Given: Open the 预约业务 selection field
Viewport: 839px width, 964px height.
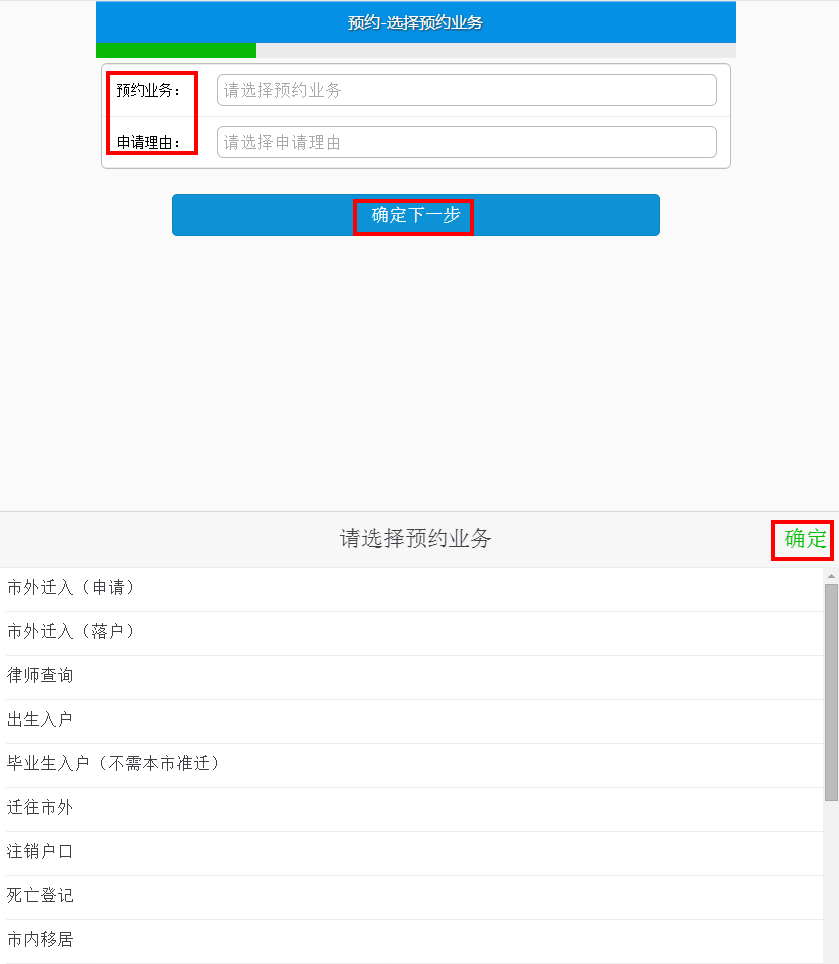Looking at the screenshot, I should tap(466, 90).
